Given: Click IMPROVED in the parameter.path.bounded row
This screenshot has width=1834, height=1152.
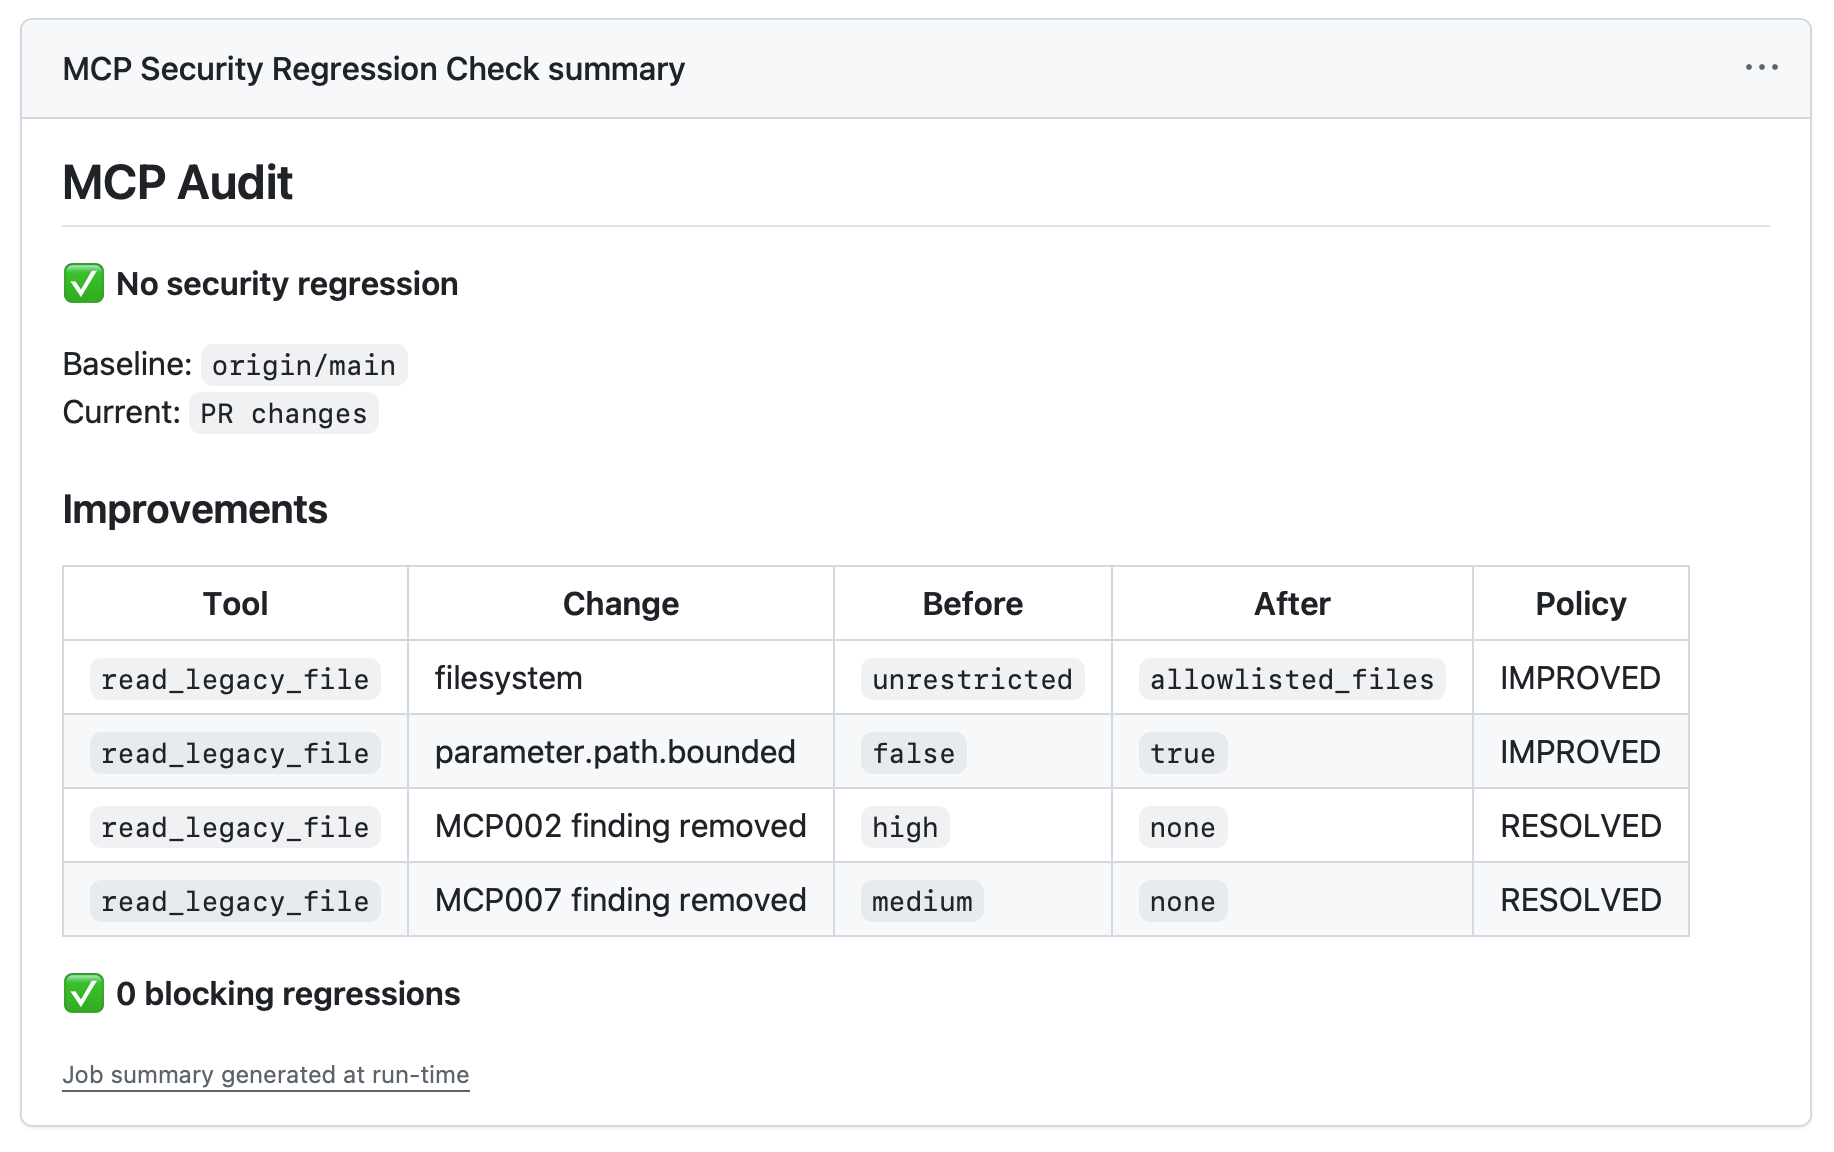Looking at the screenshot, I should tap(1580, 752).
